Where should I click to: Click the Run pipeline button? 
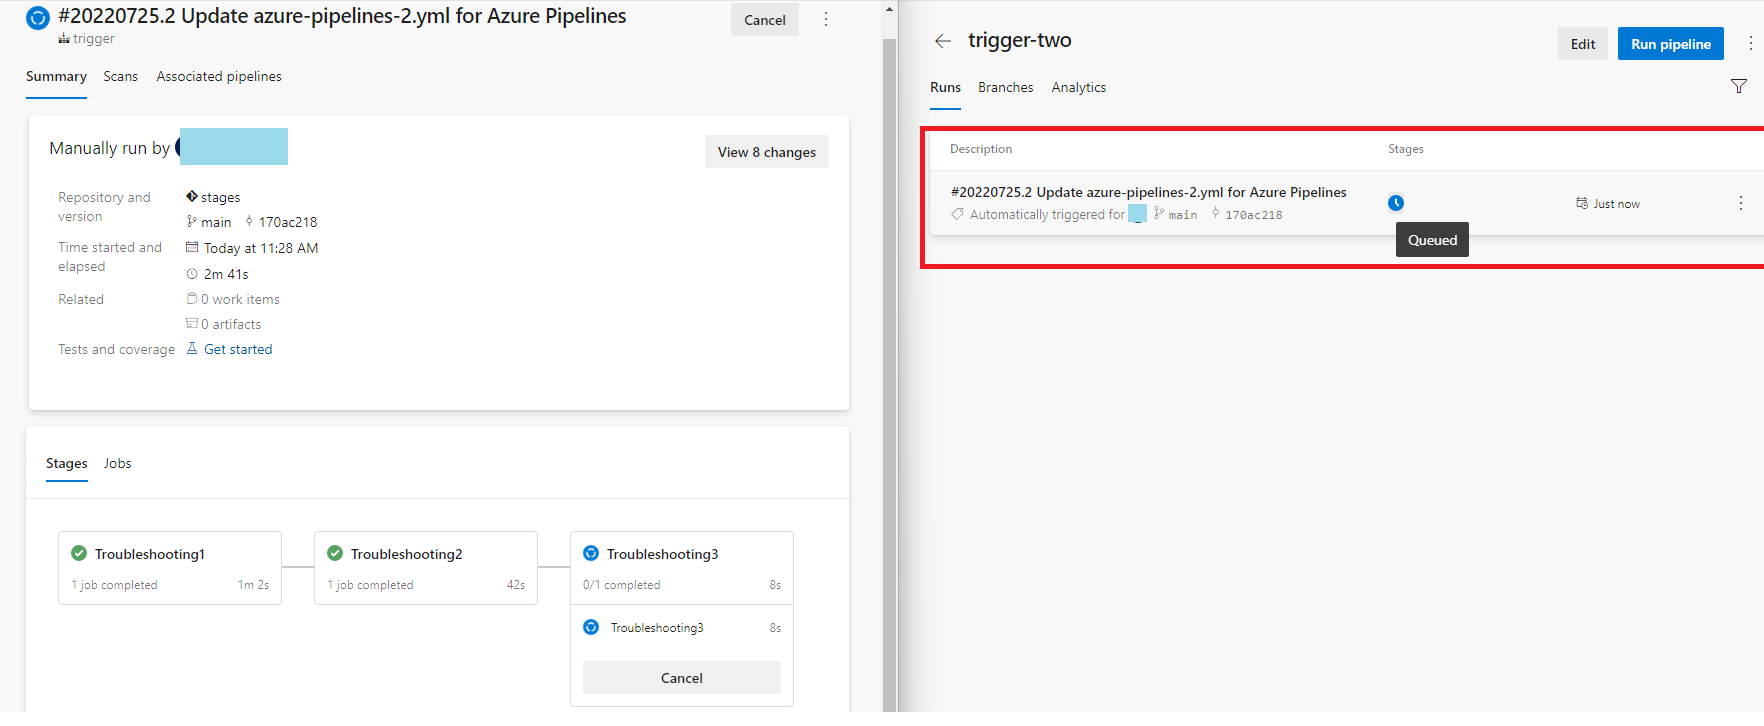(x=1671, y=44)
